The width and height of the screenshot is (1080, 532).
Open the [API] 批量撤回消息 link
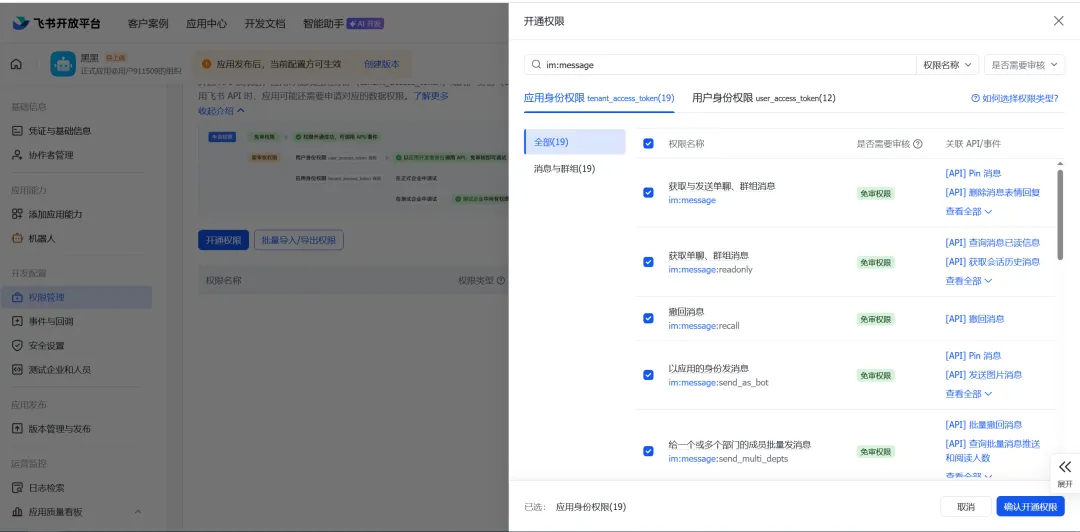(984, 424)
